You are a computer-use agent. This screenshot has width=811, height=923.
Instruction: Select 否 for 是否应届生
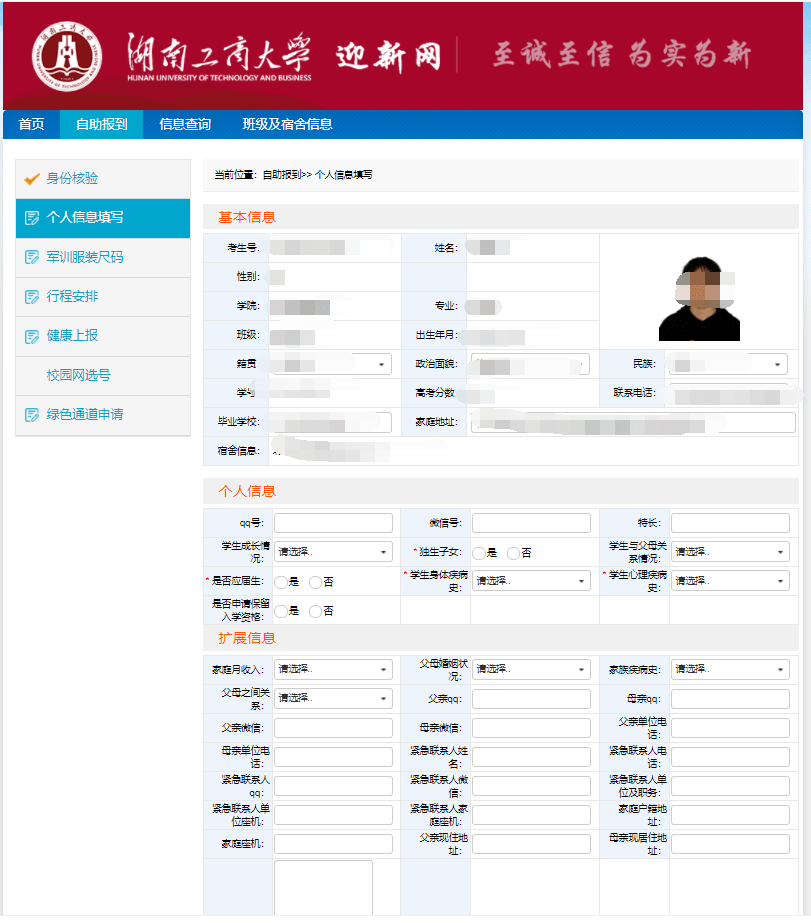315,581
